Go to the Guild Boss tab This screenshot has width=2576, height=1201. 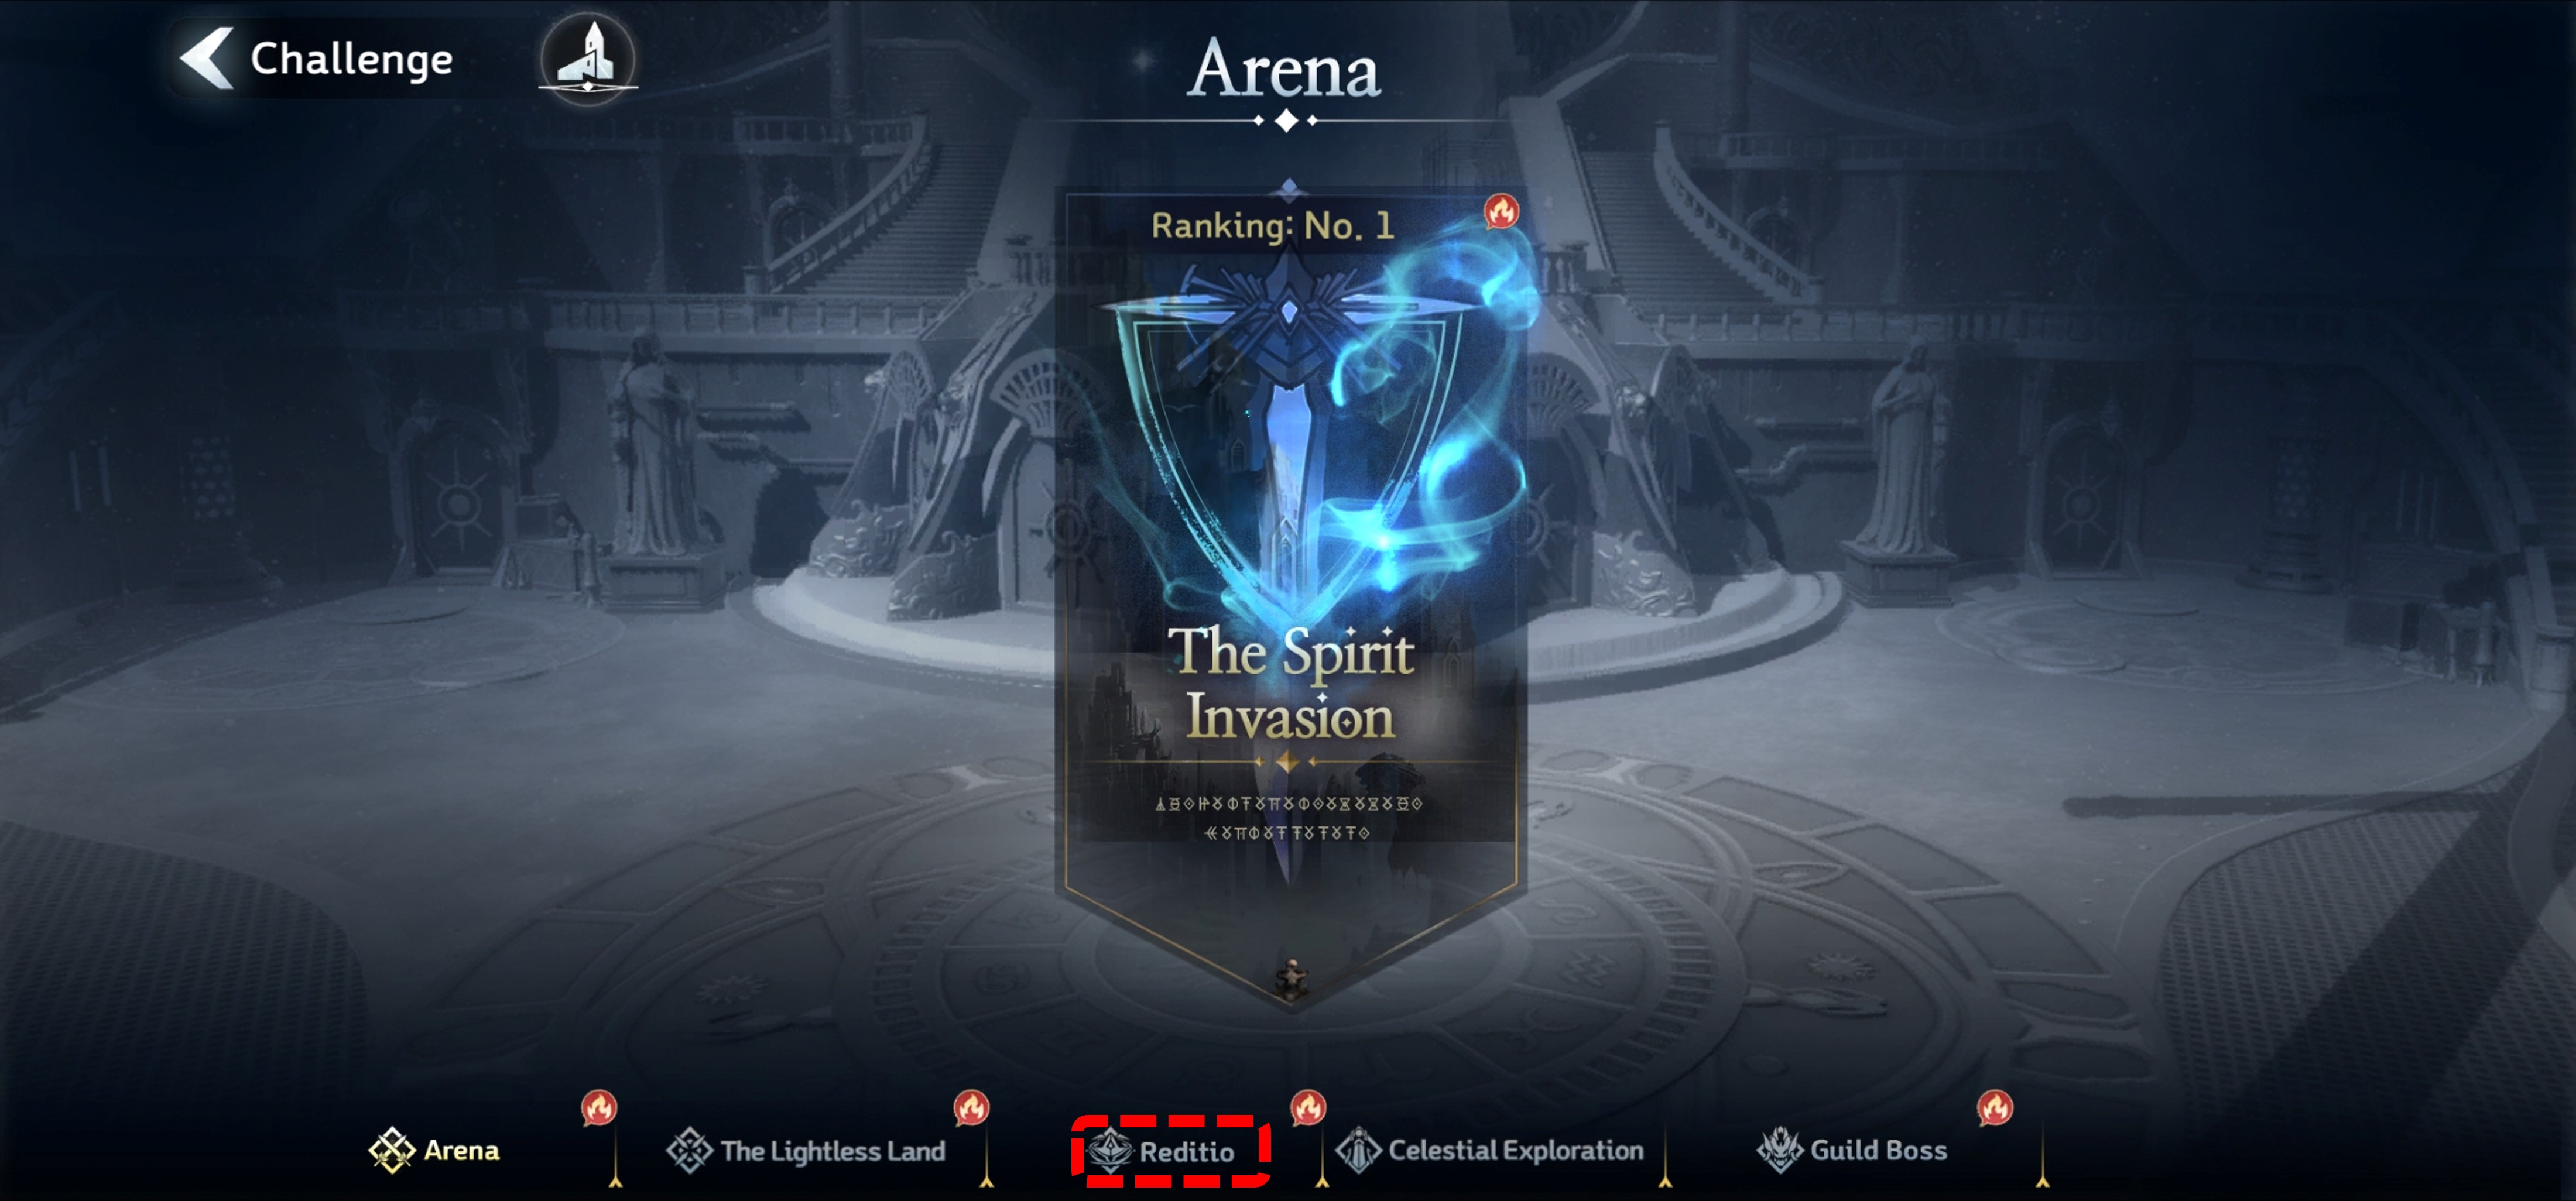1852,1150
